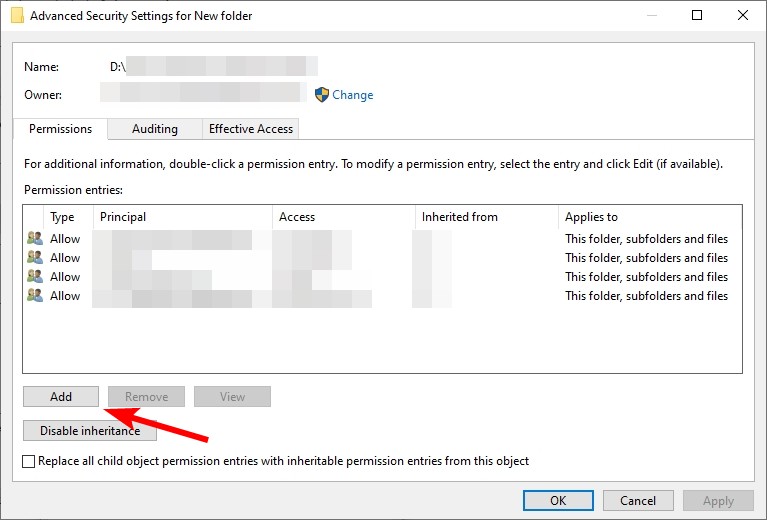This screenshot has height=520, width=767.
Task: Select the fourth permission entry's user group icon
Action: [x=35, y=295]
